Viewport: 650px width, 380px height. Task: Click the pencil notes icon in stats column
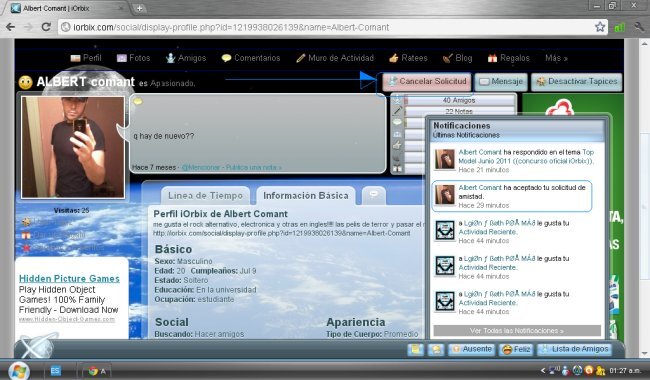[x=397, y=111]
